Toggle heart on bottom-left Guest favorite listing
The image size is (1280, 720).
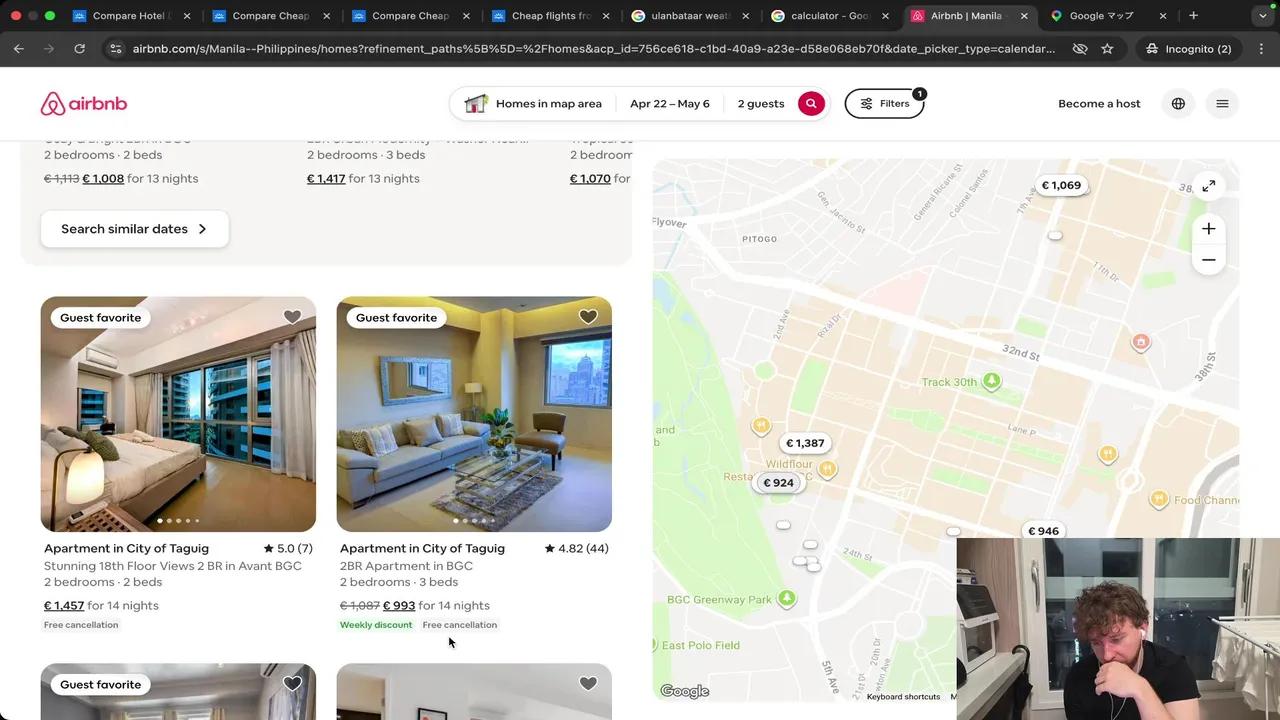292,684
